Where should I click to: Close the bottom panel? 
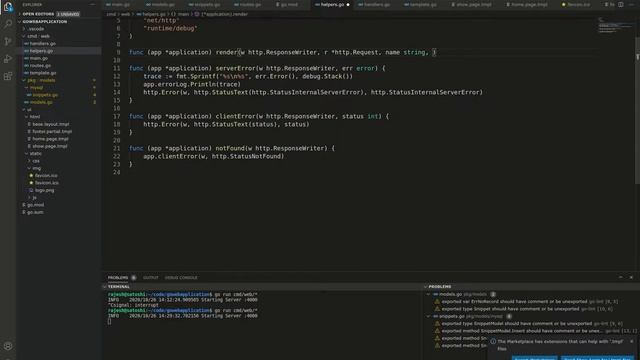tap(631, 277)
